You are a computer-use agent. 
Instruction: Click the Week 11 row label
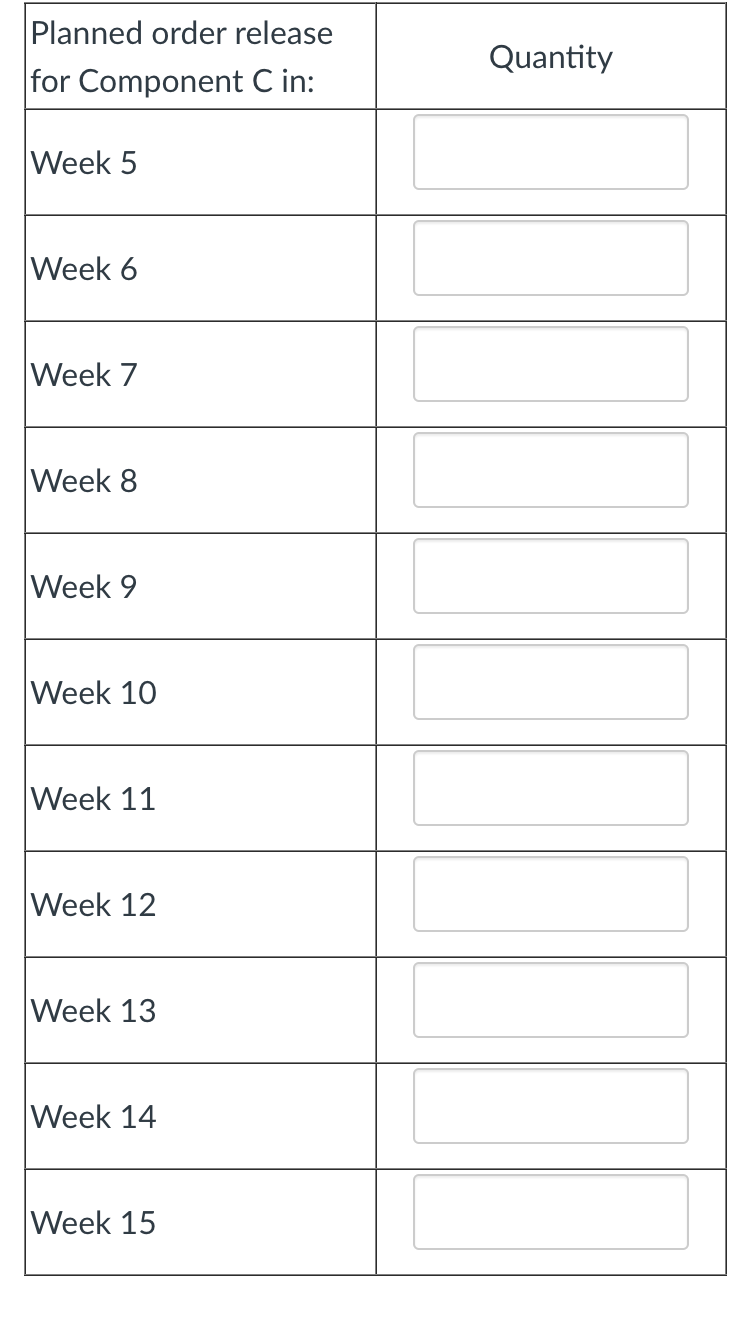click(x=92, y=799)
